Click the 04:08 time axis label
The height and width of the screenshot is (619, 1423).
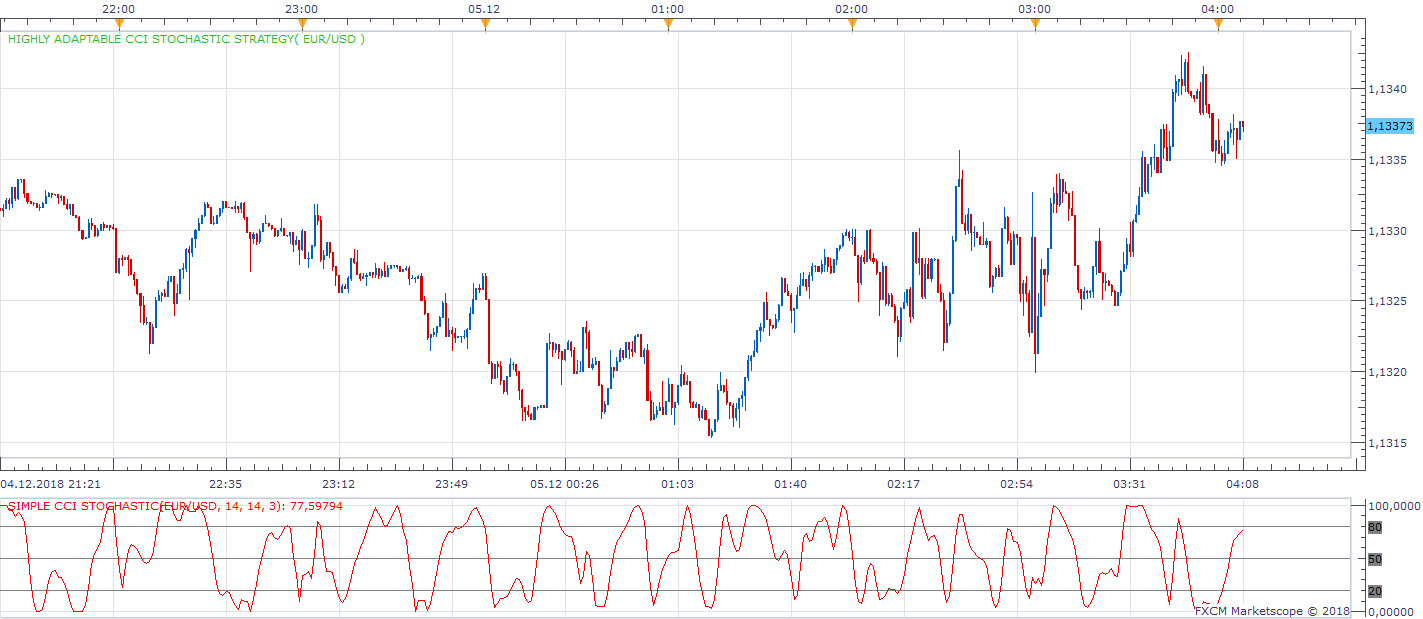pyautogui.click(x=1243, y=484)
